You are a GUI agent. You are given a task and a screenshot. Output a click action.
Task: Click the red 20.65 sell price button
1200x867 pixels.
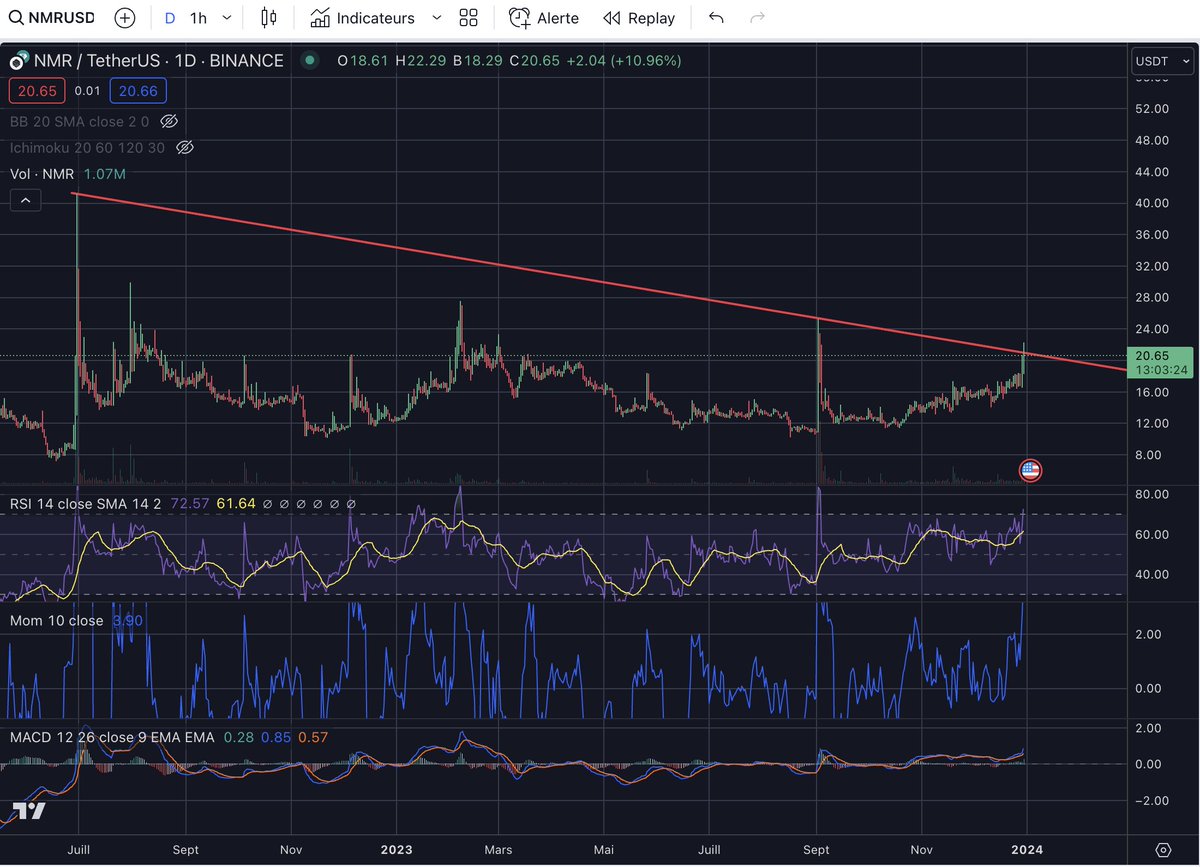(38, 92)
